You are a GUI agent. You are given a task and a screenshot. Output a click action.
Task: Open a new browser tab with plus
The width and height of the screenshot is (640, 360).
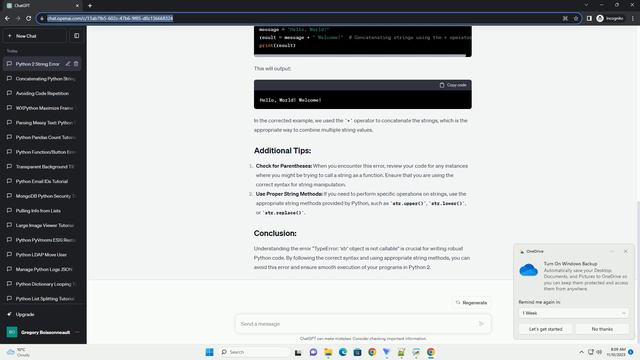[90, 6]
